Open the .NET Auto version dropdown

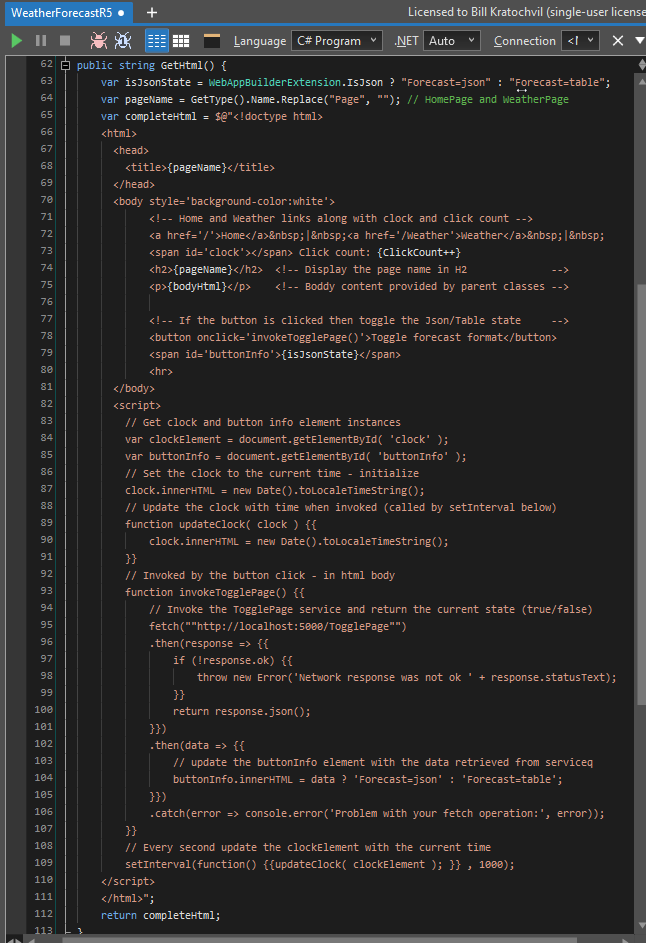[x=452, y=41]
